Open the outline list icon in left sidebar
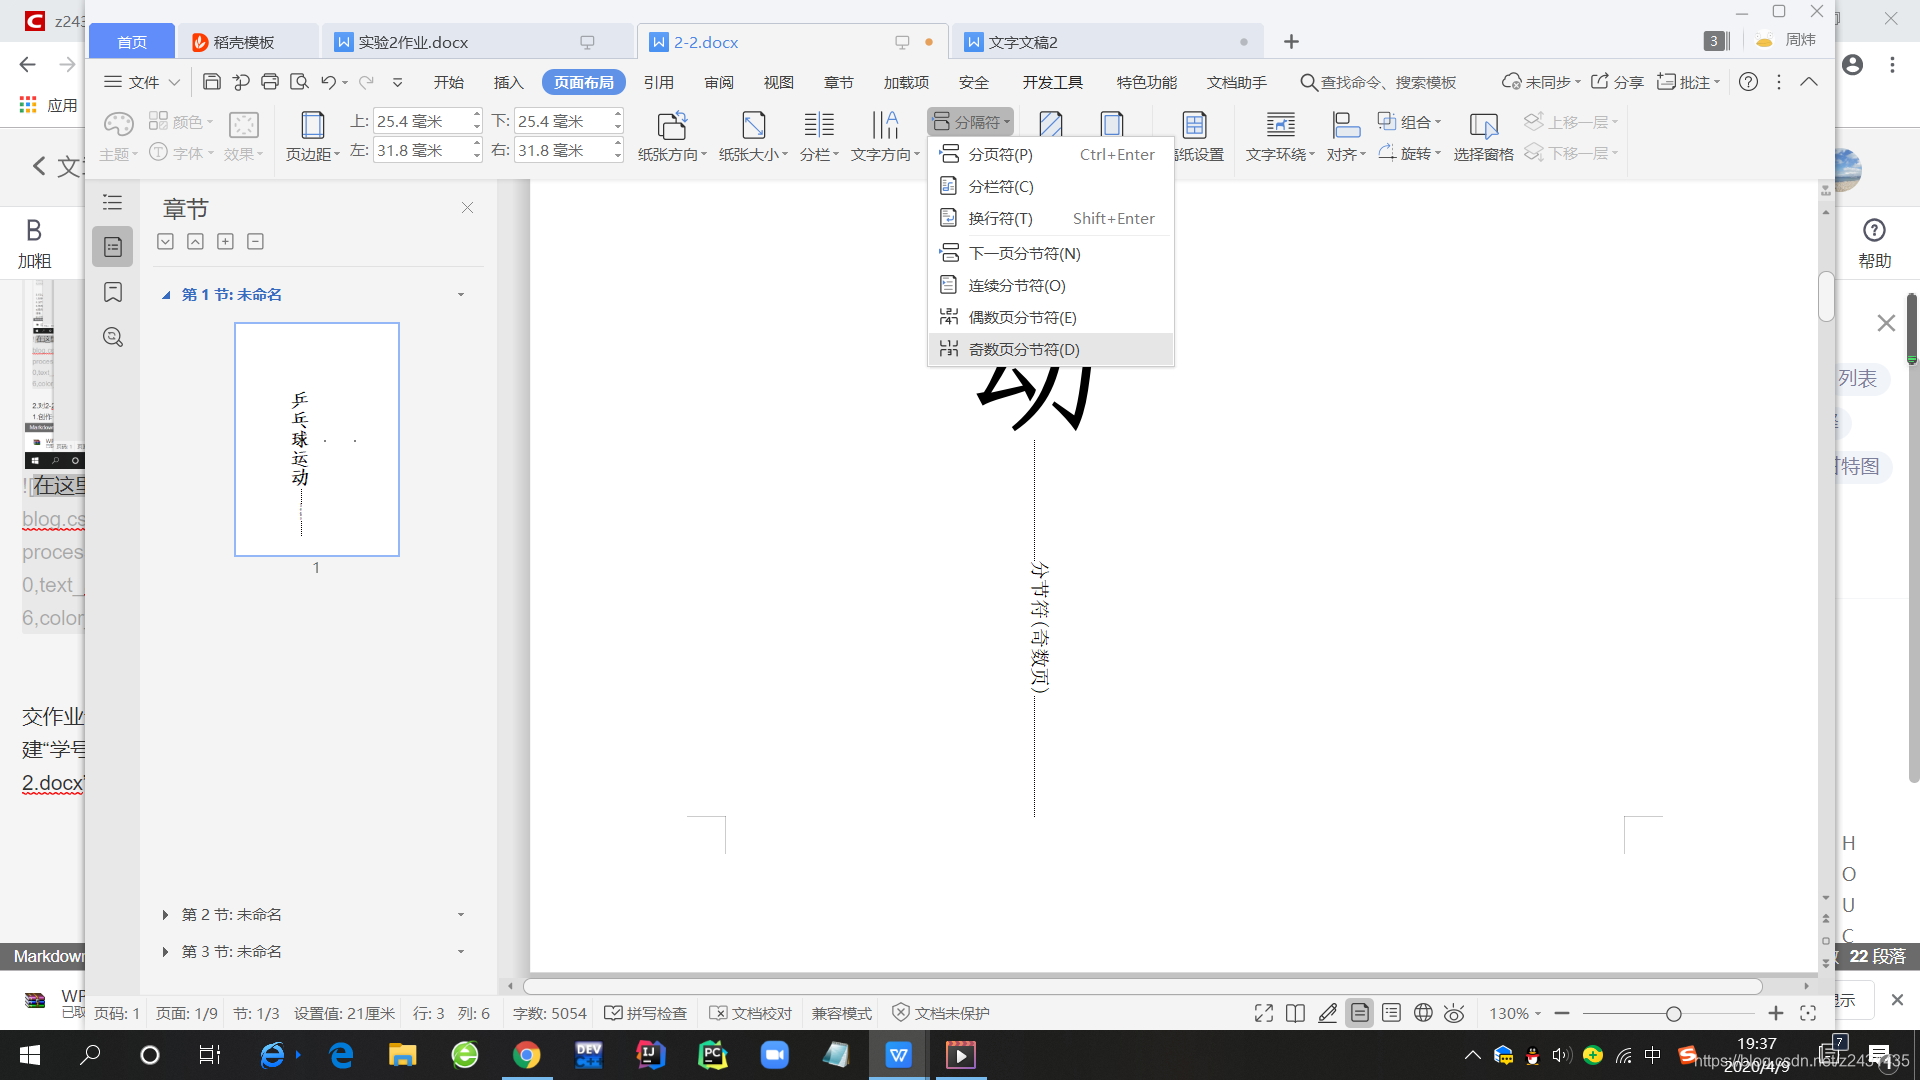Image resolution: width=1920 pixels, height=1080 pixels. click(113, 203)
